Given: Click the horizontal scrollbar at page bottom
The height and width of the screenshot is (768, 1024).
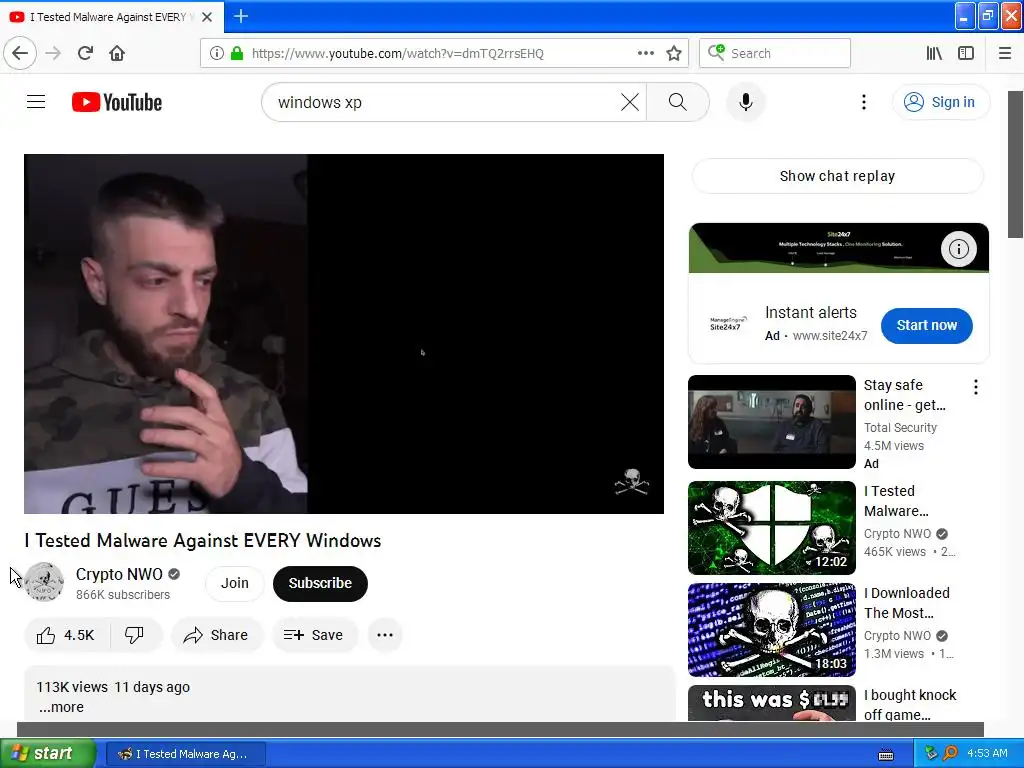Looking at the screenshot, I should pyautogui.click(x=500, y=729).
